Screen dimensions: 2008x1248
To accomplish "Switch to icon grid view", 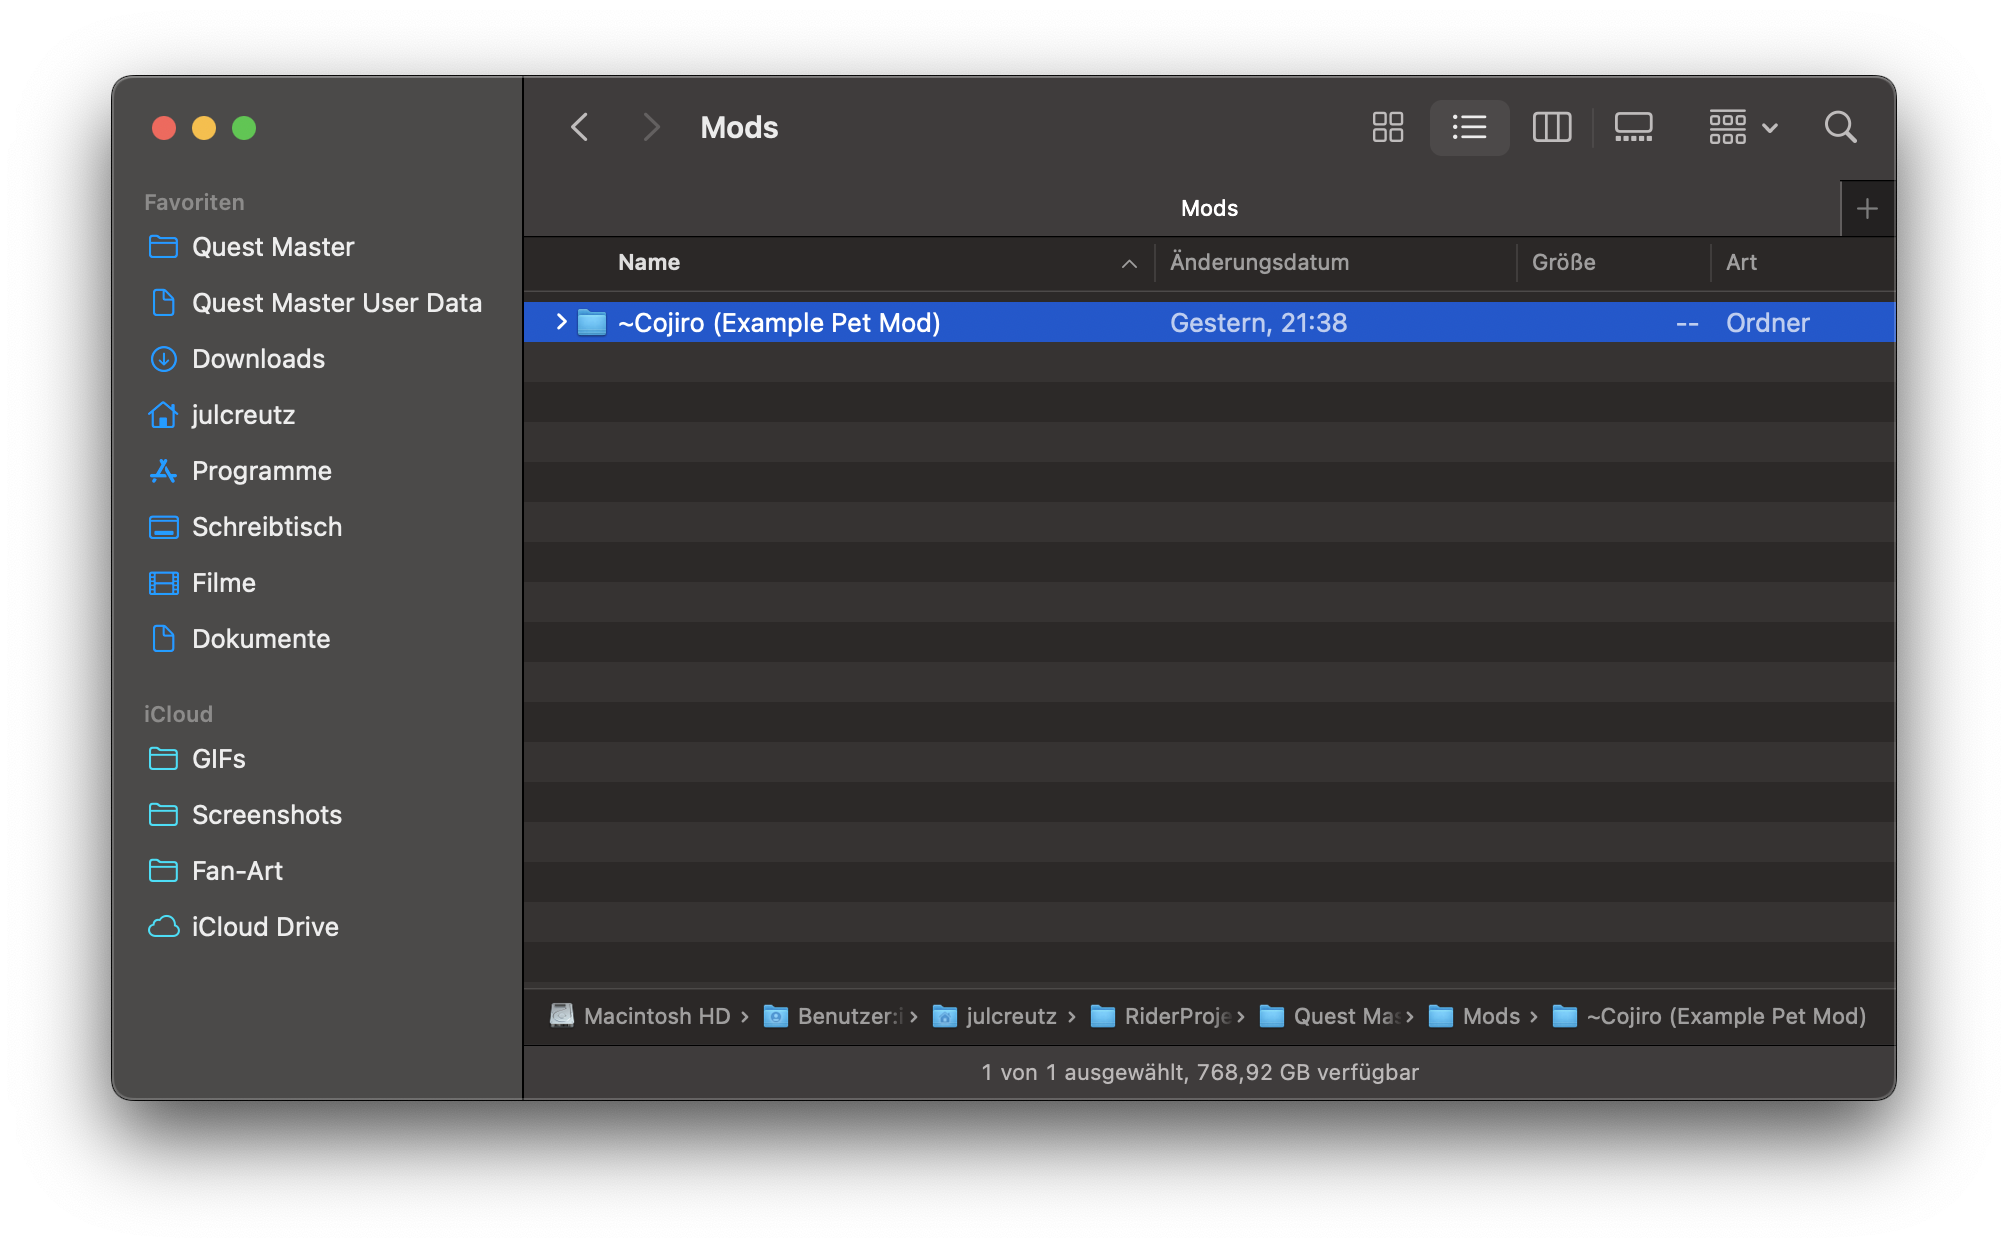I will (x=1387, y=127).
